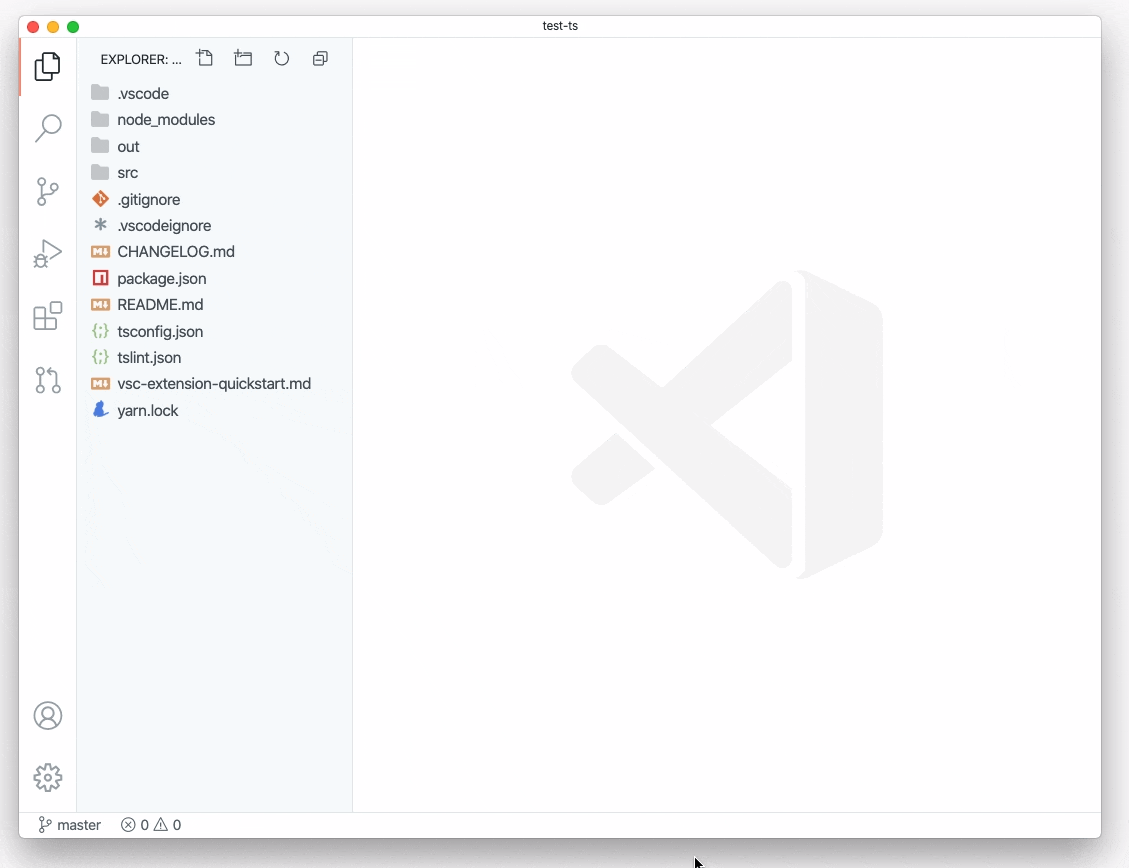The image size is (1129, 868).
Task: Refresh the Explorer file tree
Action: tap(282, 59)
